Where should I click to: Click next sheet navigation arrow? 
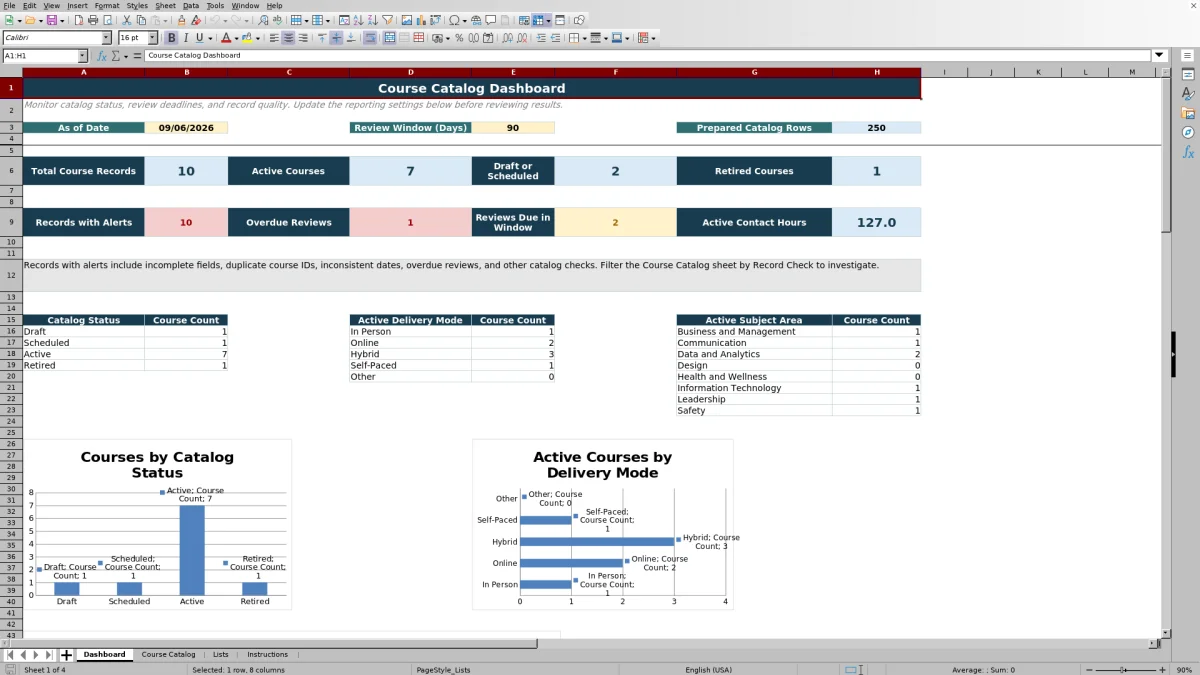click(37, 655)
